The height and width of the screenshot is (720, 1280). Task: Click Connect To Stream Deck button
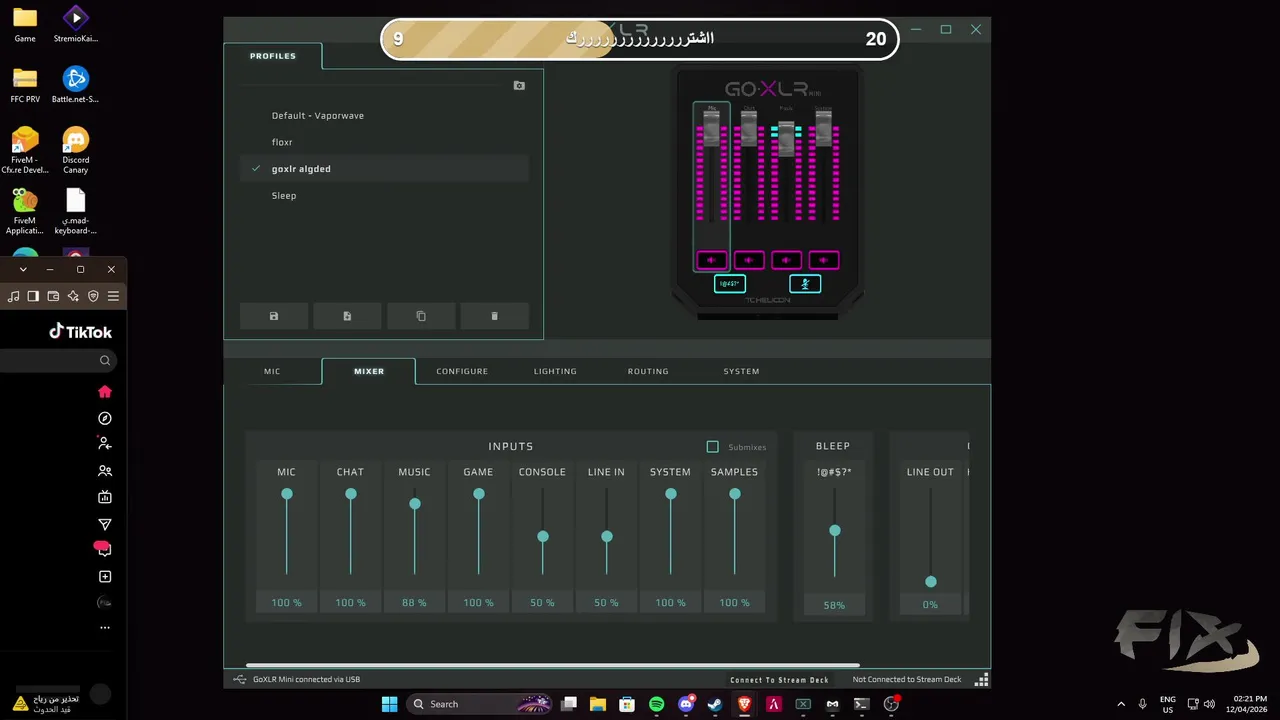[780, 680]
